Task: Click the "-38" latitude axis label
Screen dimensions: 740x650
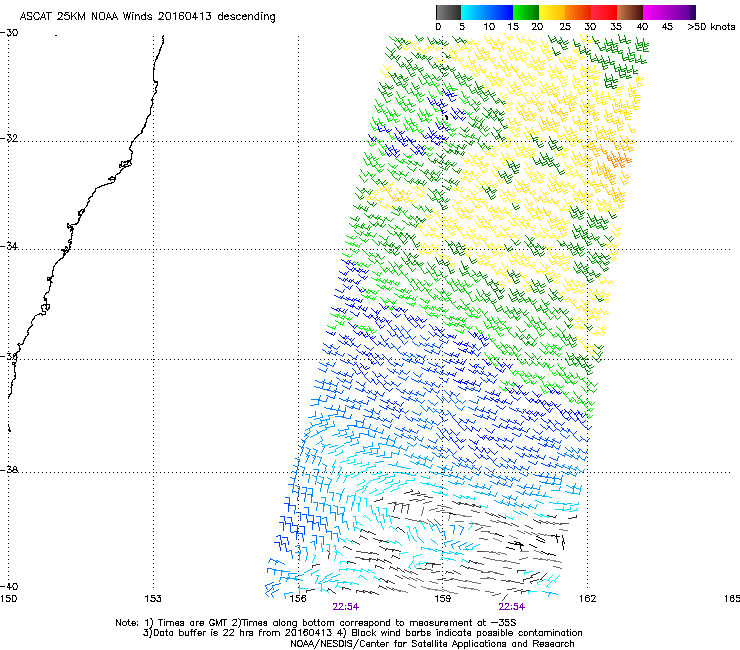Action: (9, 470)
